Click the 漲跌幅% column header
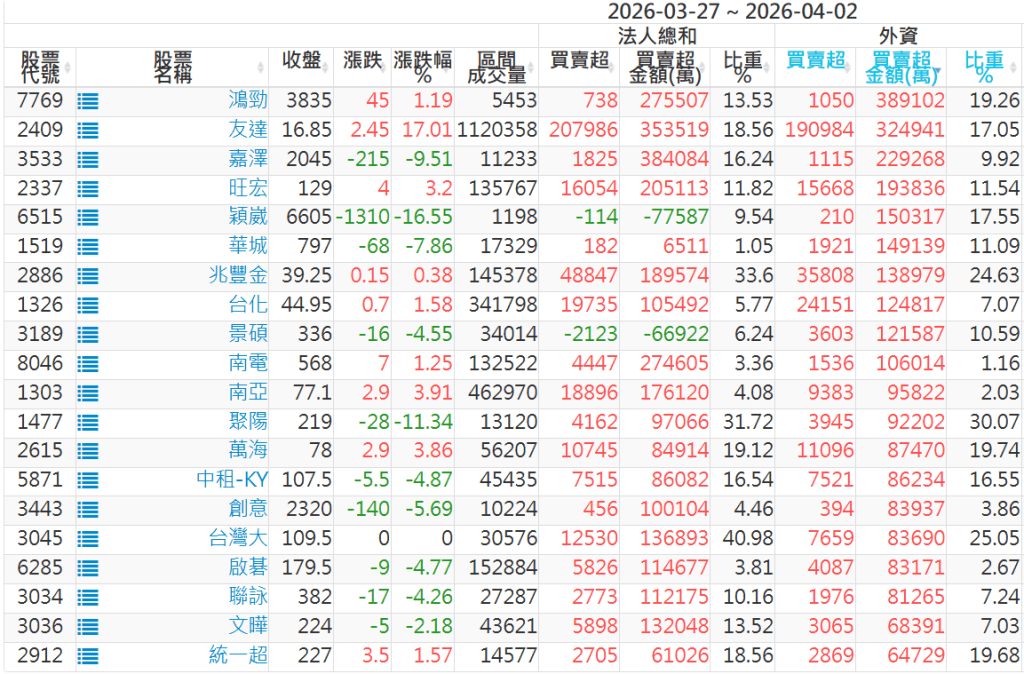 coord(422,67)
